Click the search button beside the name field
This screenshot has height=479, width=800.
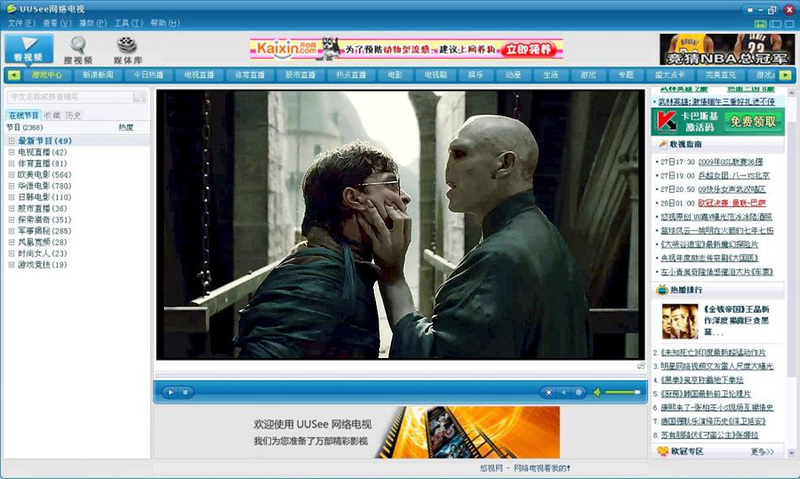(x=138, y=97)
